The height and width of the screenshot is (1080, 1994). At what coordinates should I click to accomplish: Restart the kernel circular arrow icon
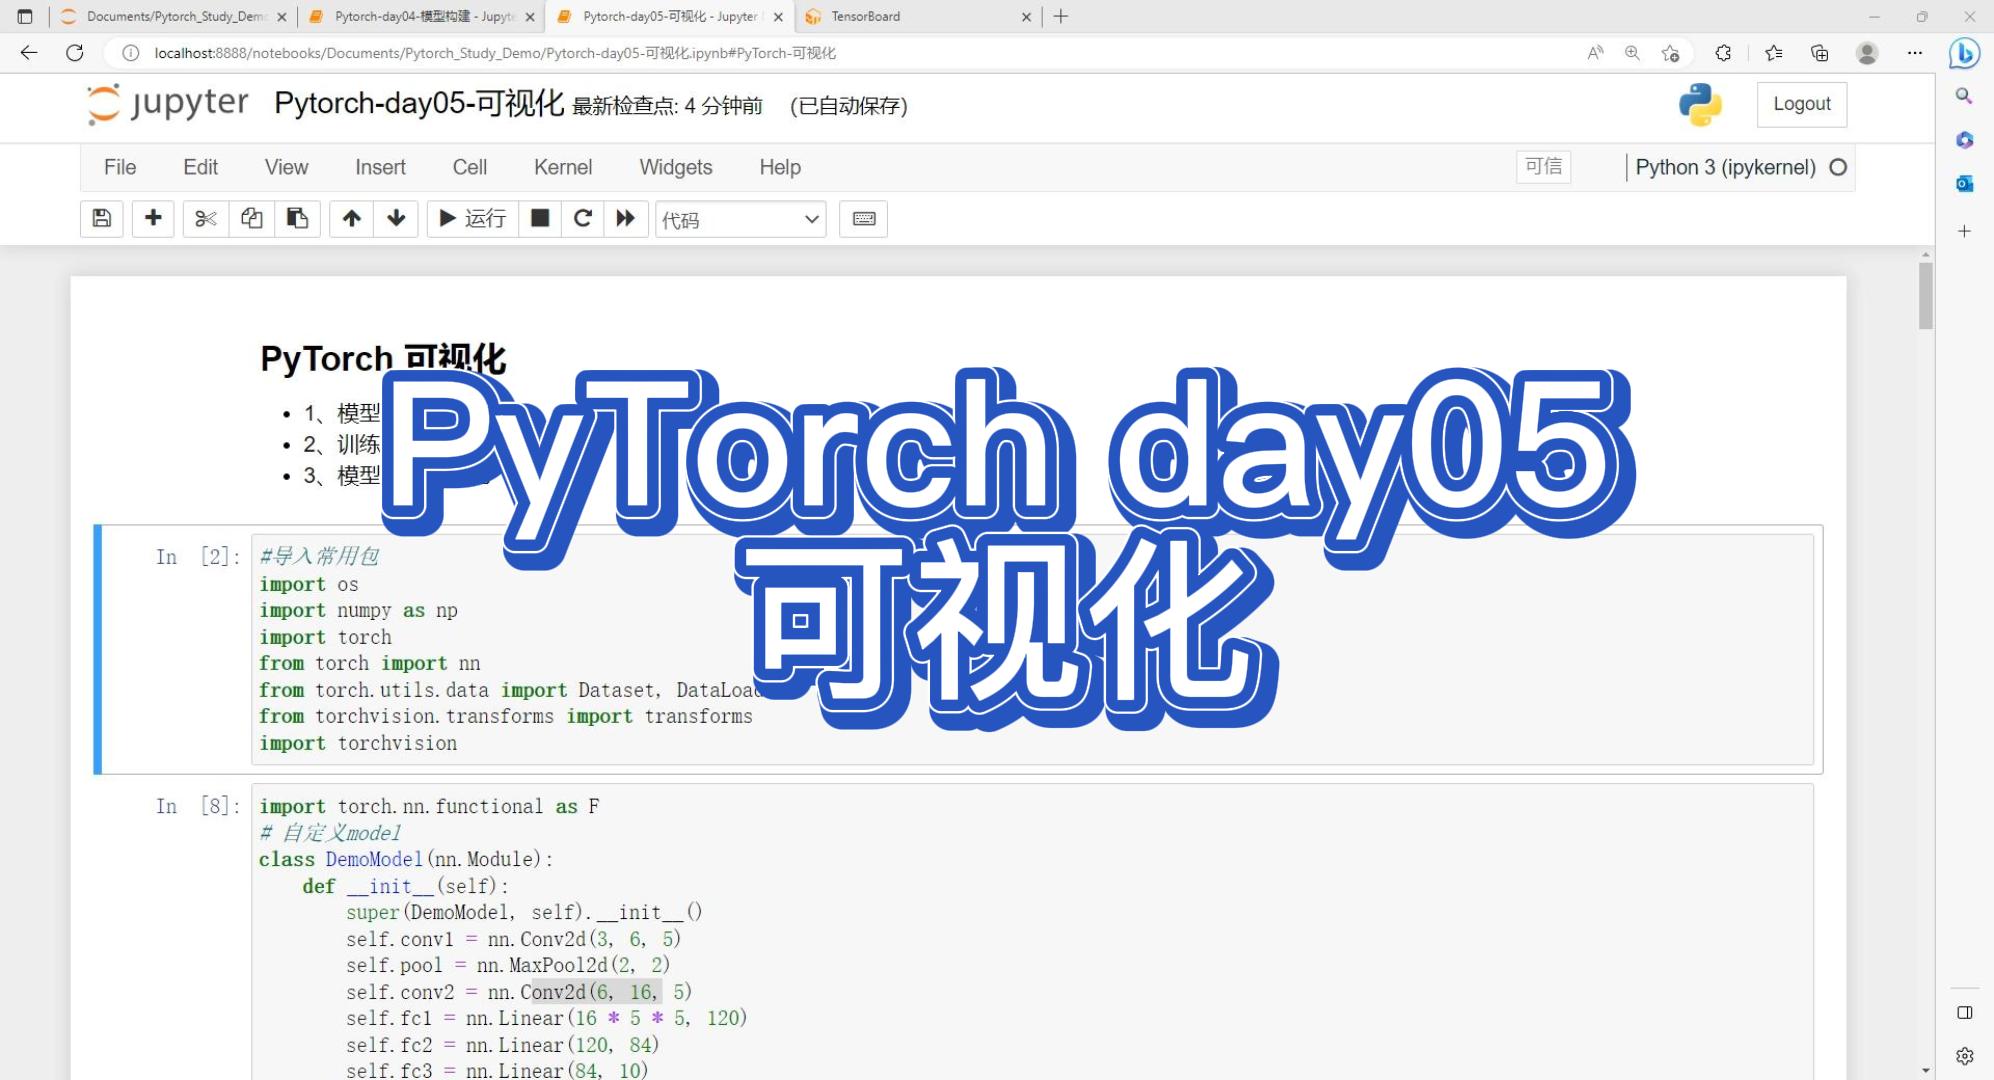[x=583, y=219]
